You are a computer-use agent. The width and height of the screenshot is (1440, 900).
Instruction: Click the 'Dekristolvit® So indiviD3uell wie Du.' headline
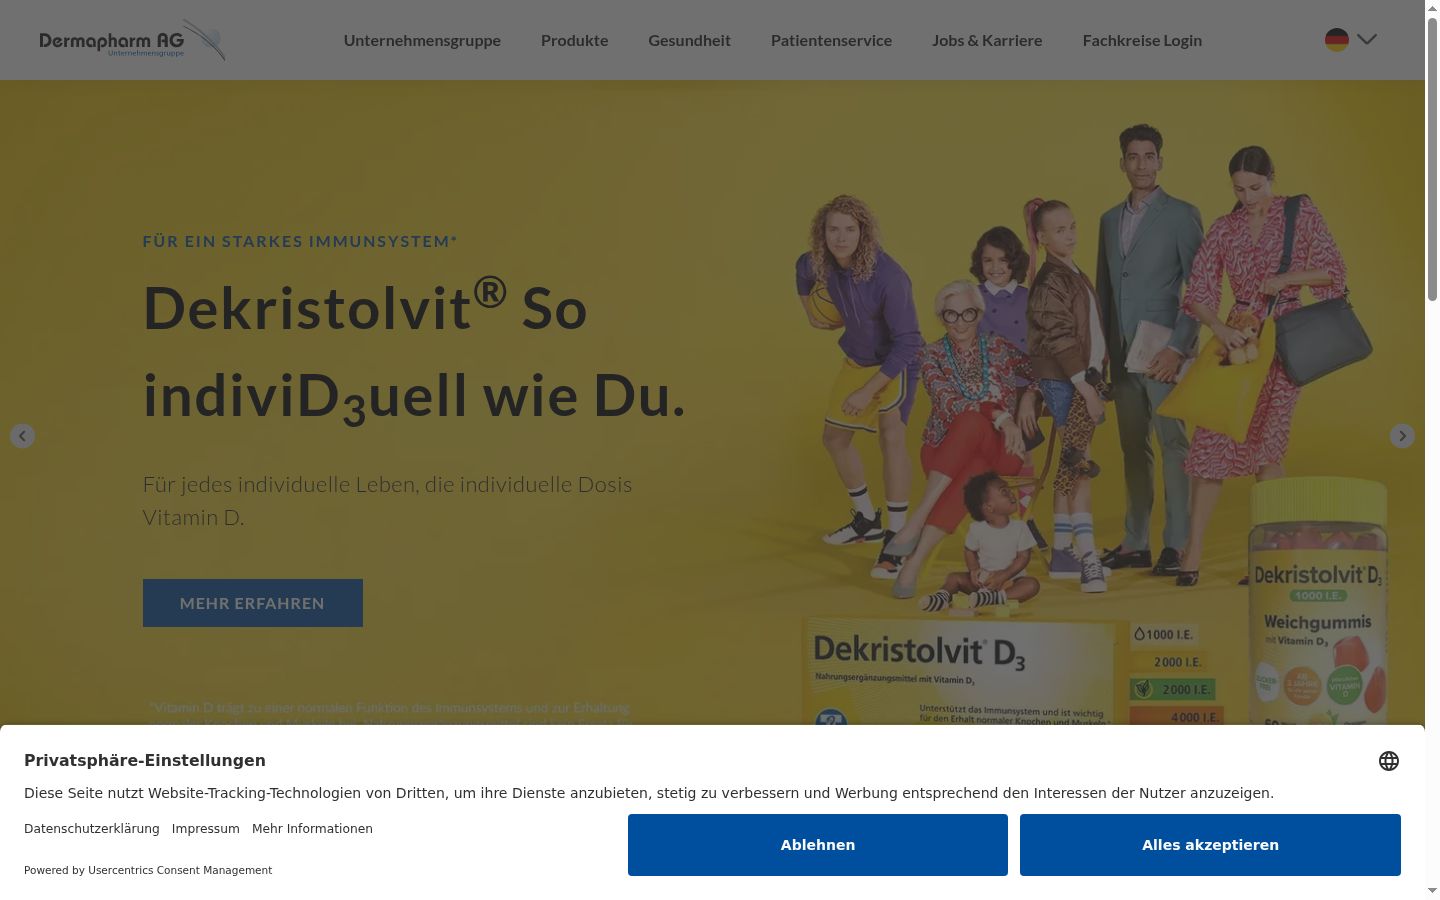(414, 351)
